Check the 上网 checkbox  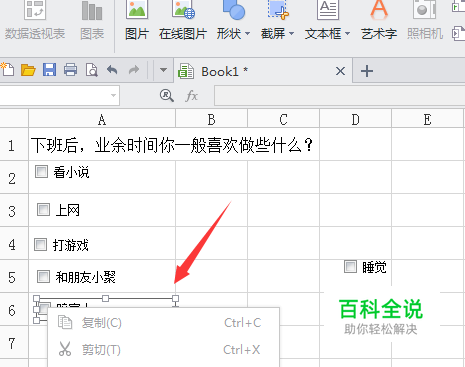tap(43, 210)
